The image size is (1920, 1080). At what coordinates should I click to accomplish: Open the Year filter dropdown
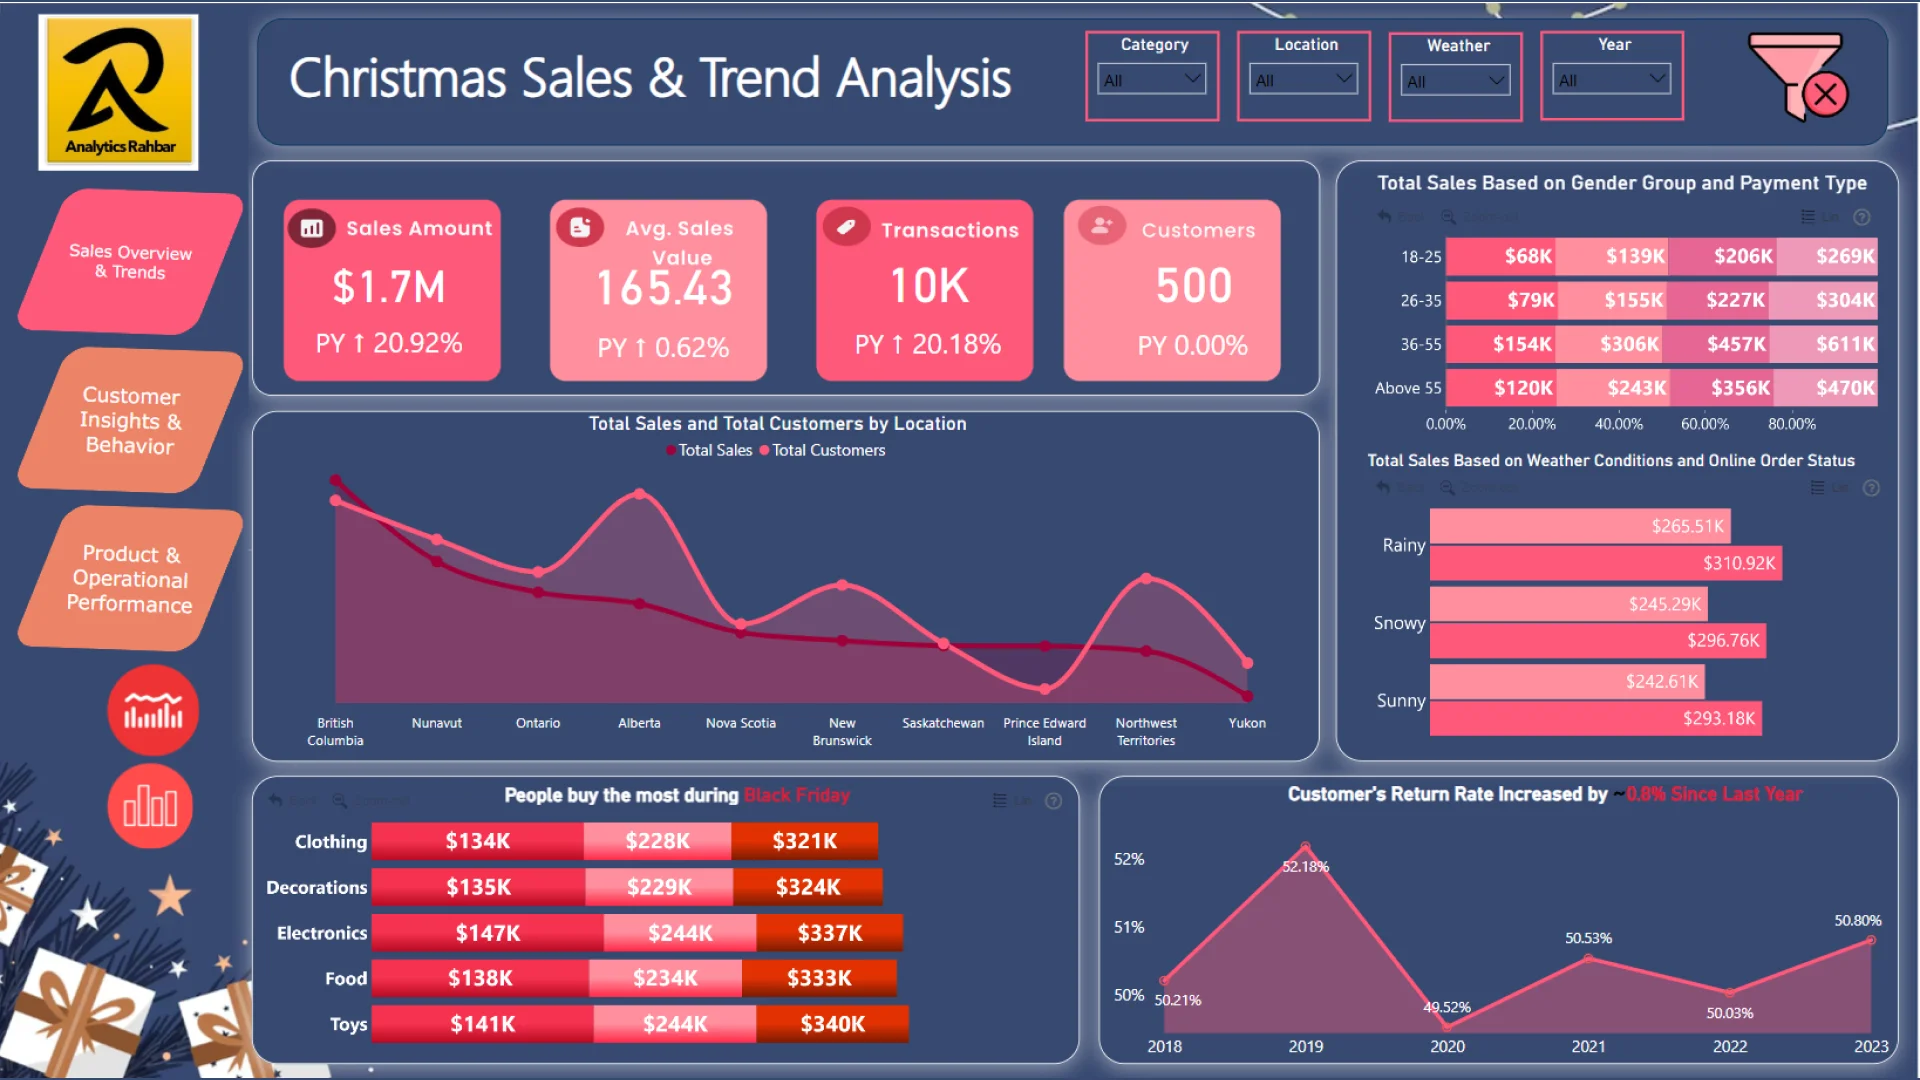(x=1611, y=79)
